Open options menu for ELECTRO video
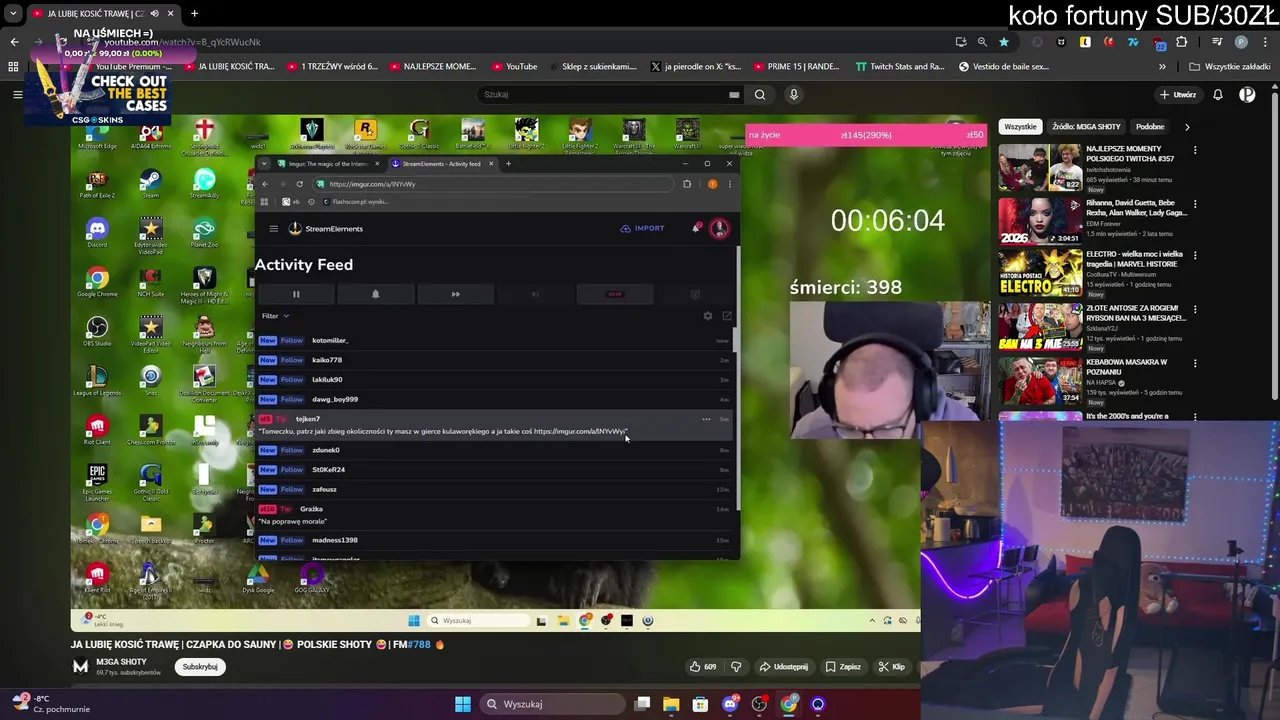Screen dimensions: 1280x720 [x=1195, y=257]
